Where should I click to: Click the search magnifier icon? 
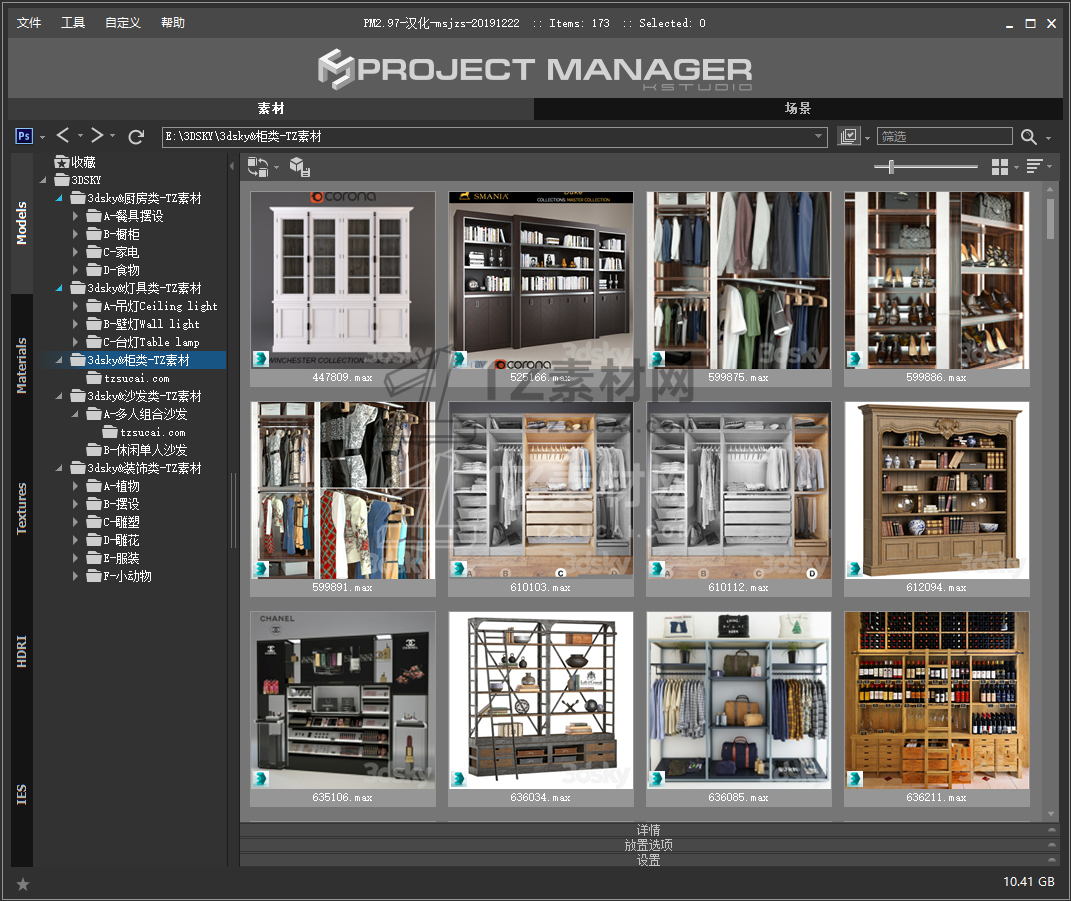point(1029,137)
